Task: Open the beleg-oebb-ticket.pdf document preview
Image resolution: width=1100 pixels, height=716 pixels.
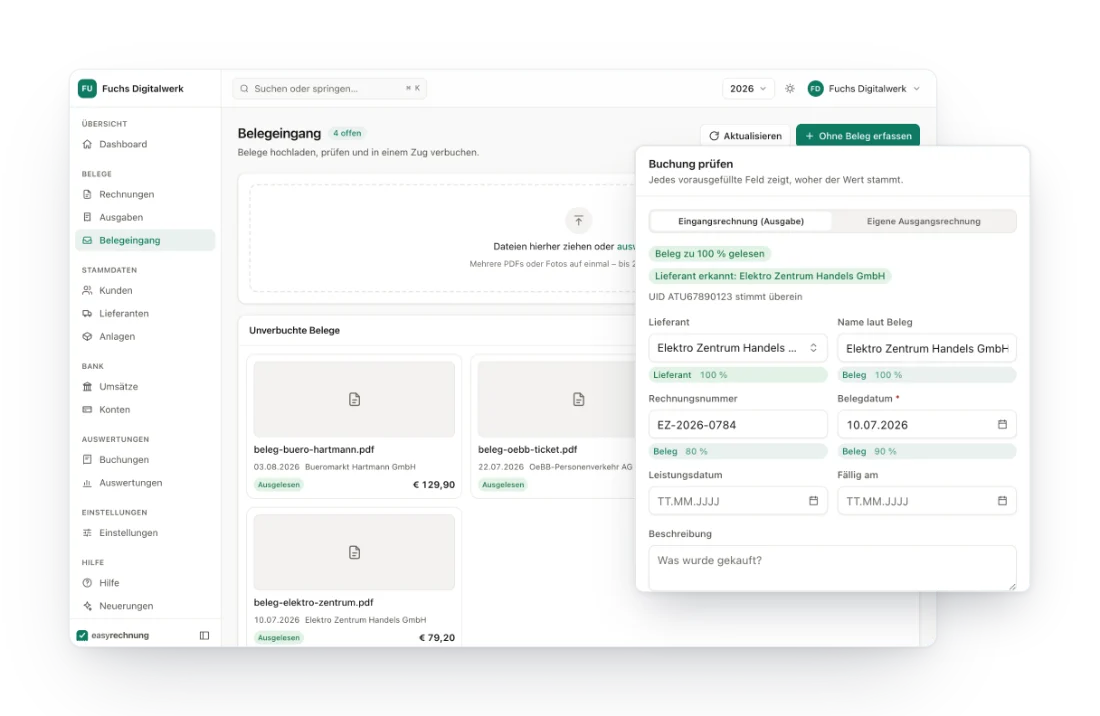Action: (556, 399)
